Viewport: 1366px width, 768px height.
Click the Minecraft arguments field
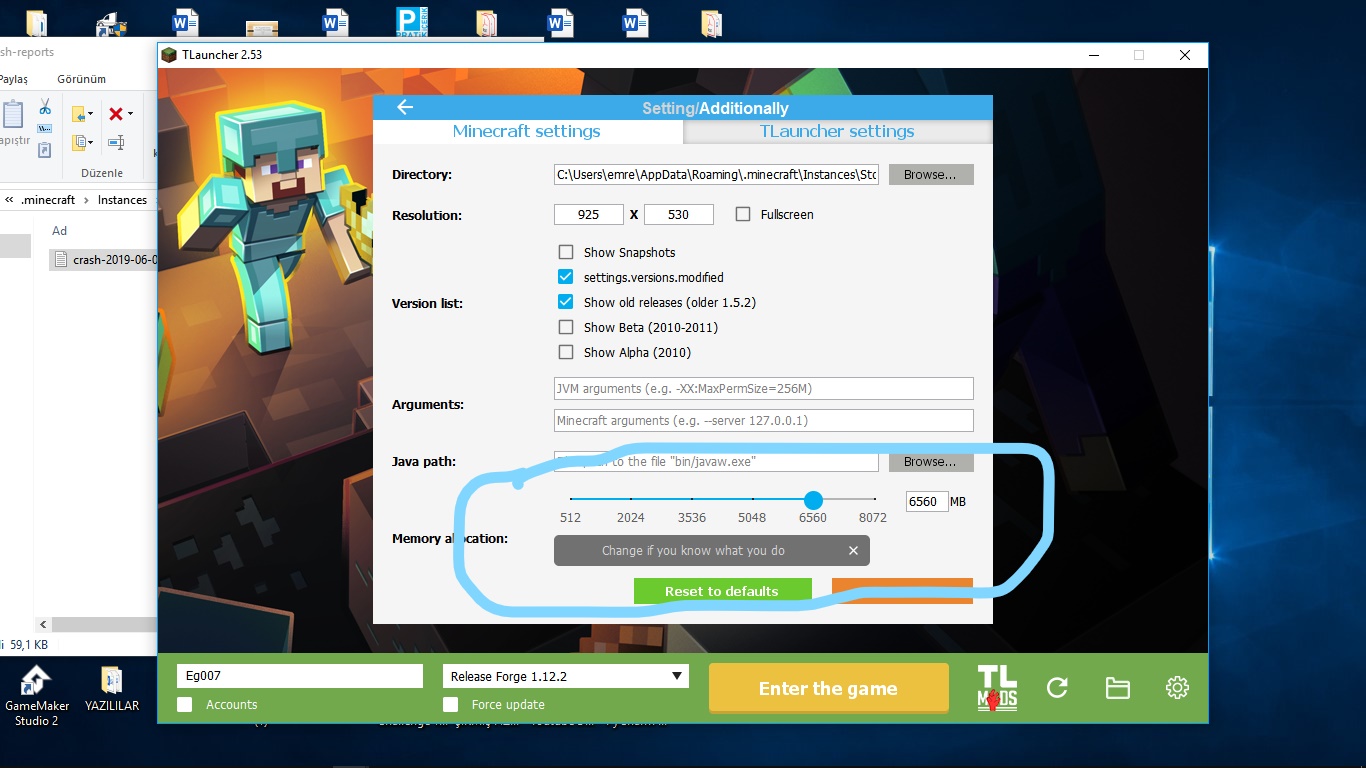point(763,420)
